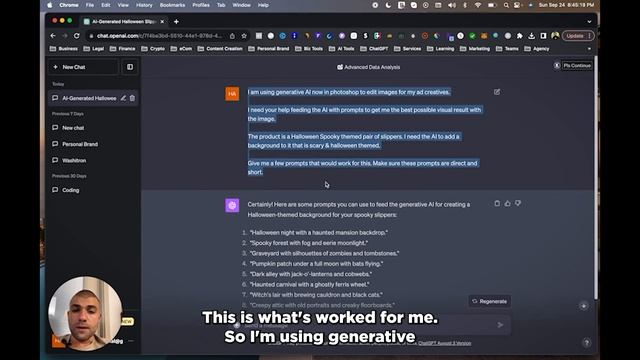Click the chat.openai.com address bar
Viewport: 640px width, 360px height.
[159, 36]
